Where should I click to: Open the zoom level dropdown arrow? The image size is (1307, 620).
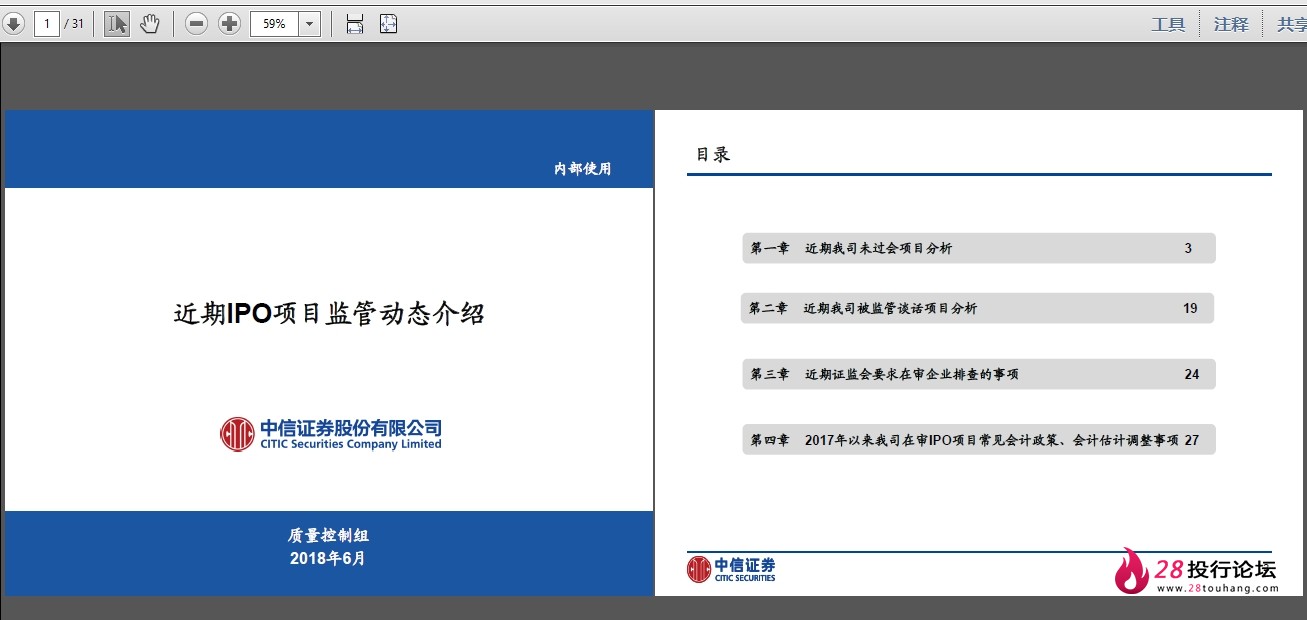coord(309,24)
